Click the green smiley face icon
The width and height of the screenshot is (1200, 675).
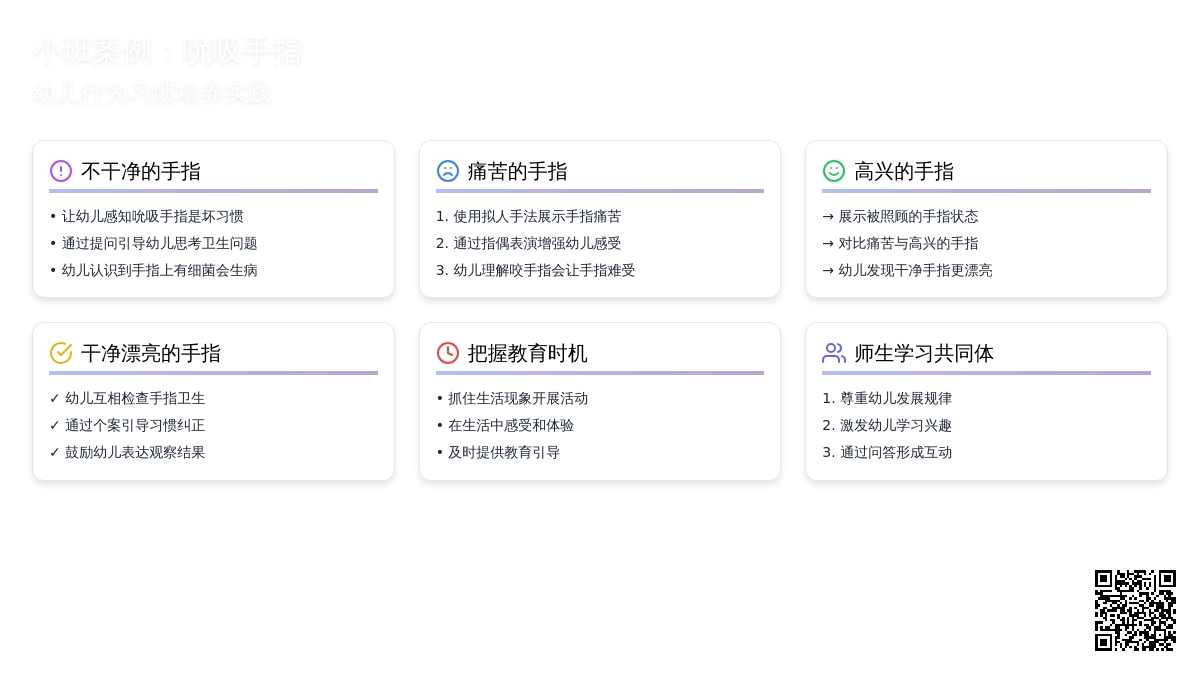(834, 171)
